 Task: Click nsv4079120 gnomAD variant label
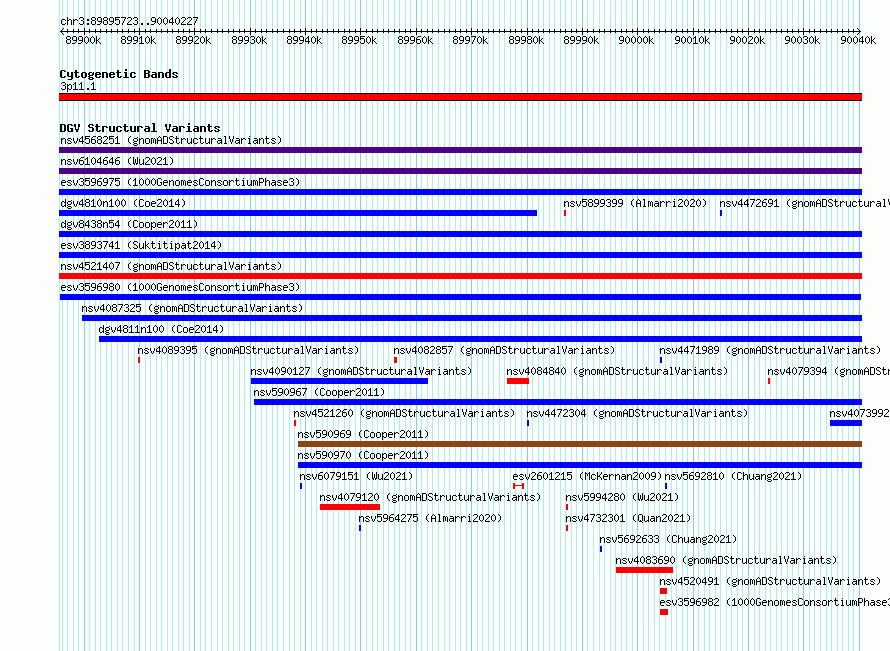(x=430, y=497)
